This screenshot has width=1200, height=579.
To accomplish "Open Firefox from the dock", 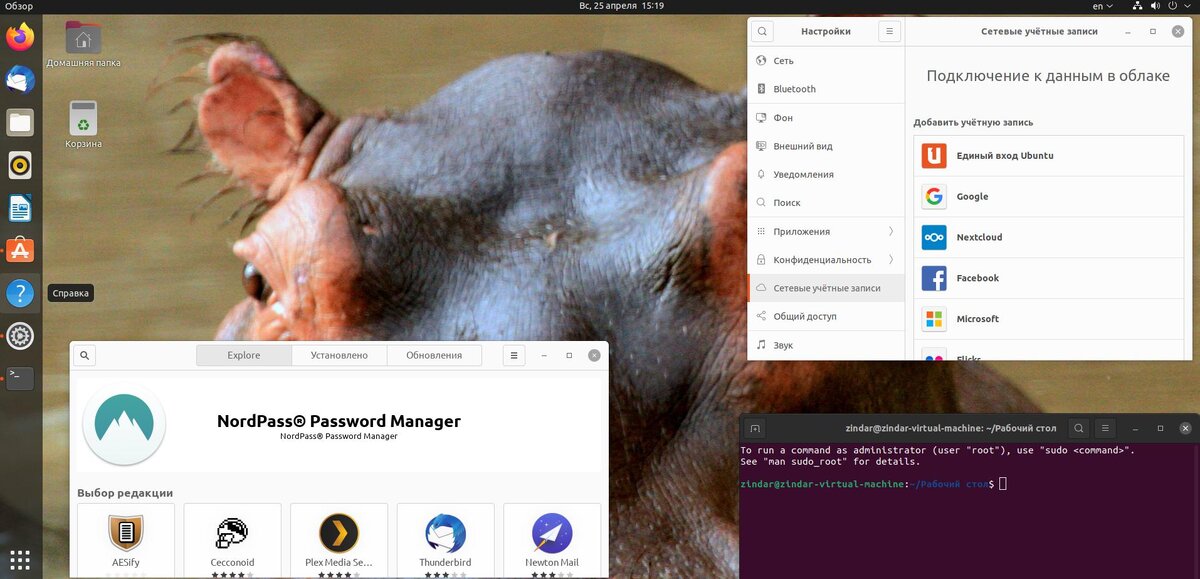I will click(20, 38).
